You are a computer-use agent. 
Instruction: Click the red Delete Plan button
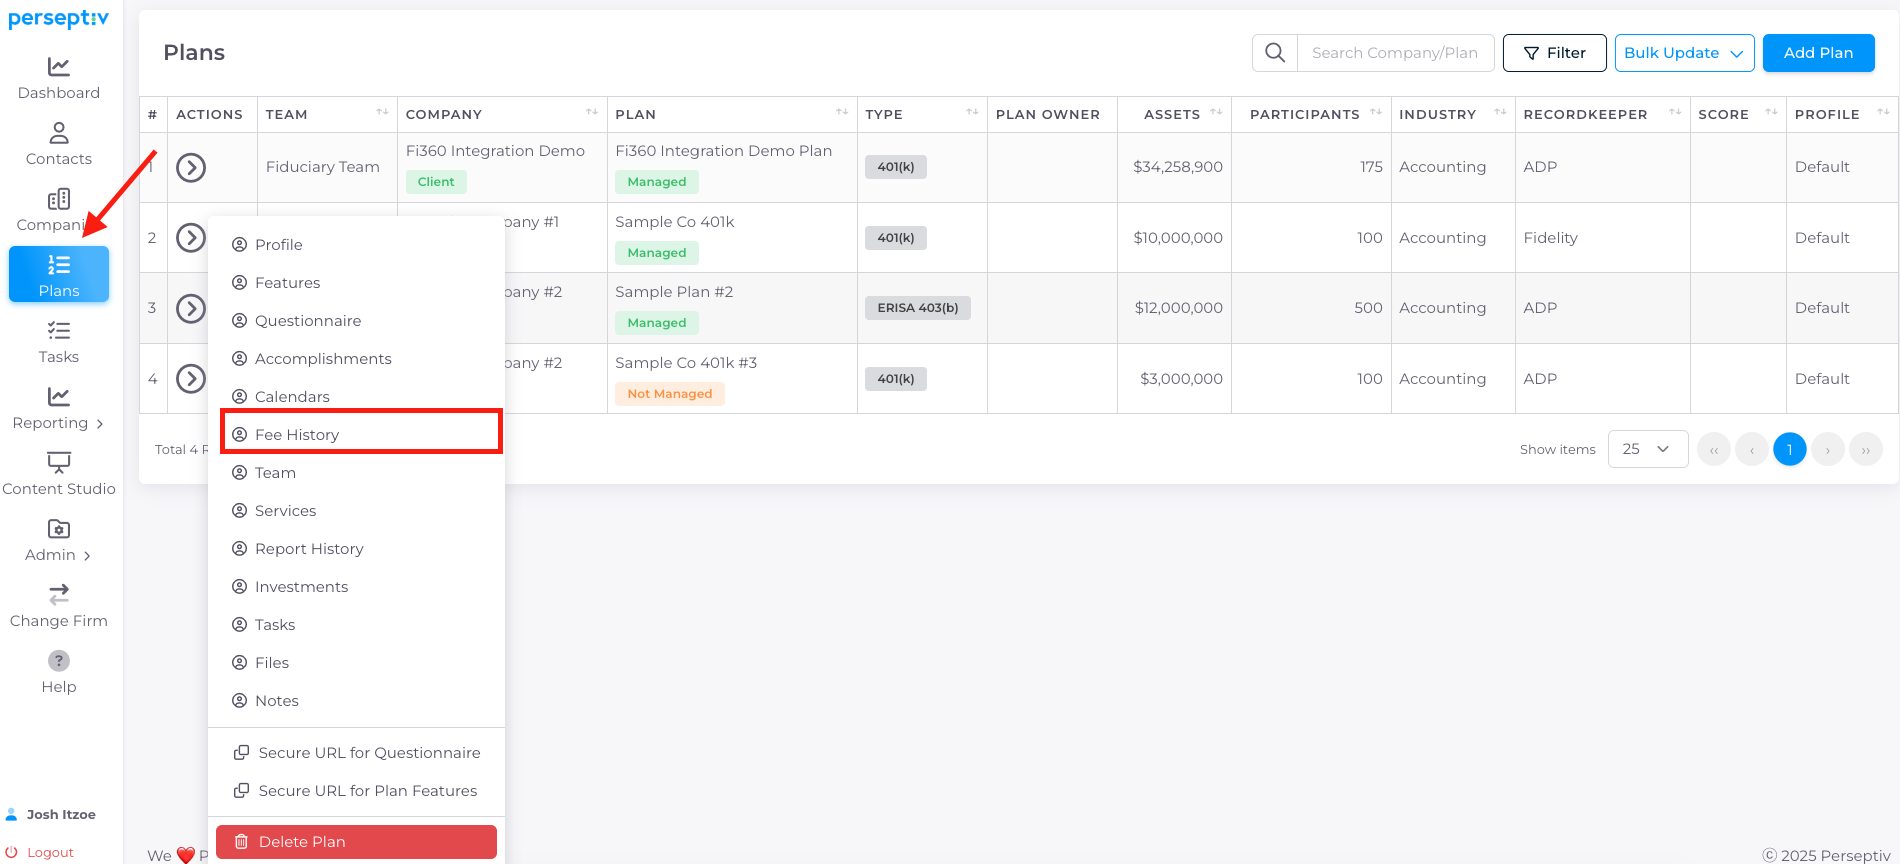pyautogui.click(x=356, y=842)
